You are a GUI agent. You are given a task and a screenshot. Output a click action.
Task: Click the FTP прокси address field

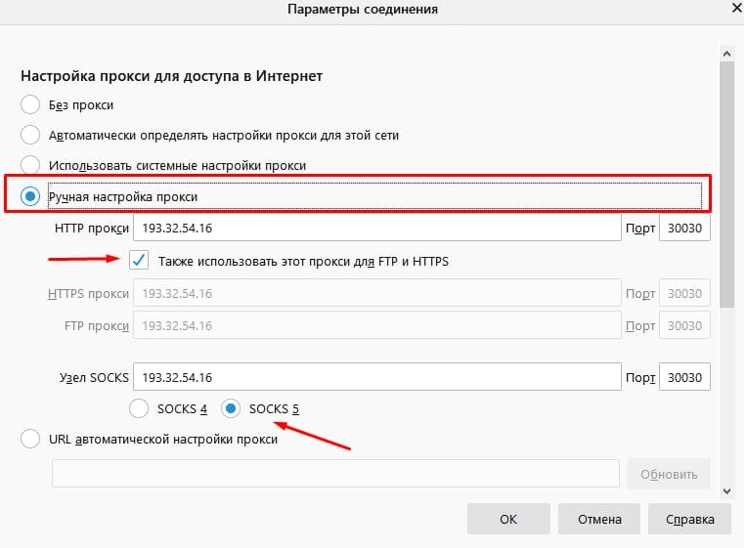click(377, 325)
